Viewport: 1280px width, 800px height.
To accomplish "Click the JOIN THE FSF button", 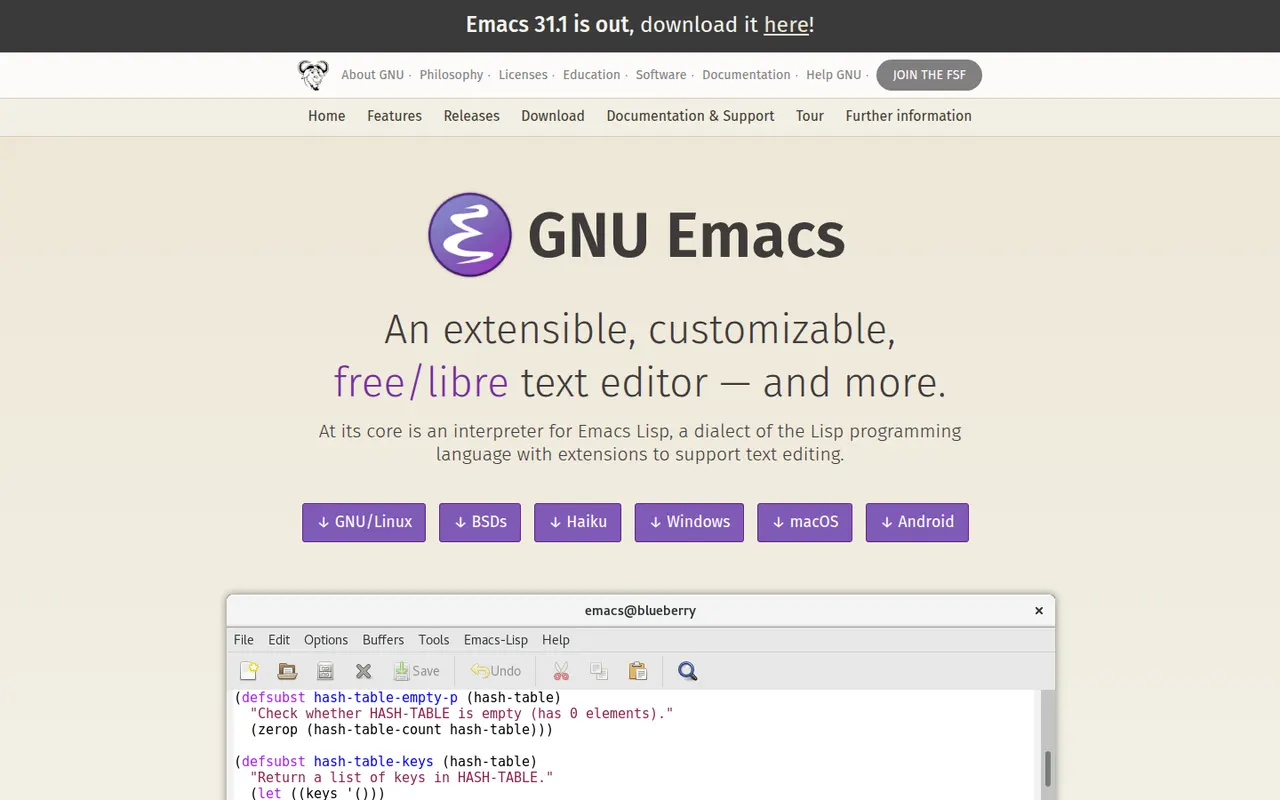I will pos(929,75).
